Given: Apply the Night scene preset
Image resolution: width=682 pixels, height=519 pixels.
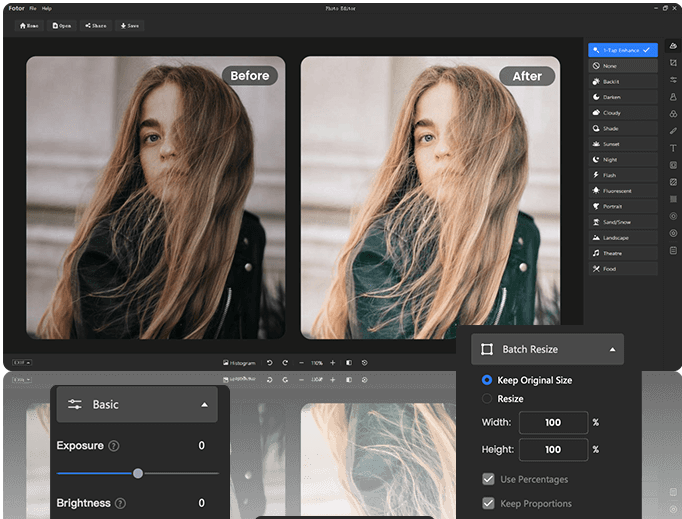Looking at the screenshot, I should click(x=623, y=160).
